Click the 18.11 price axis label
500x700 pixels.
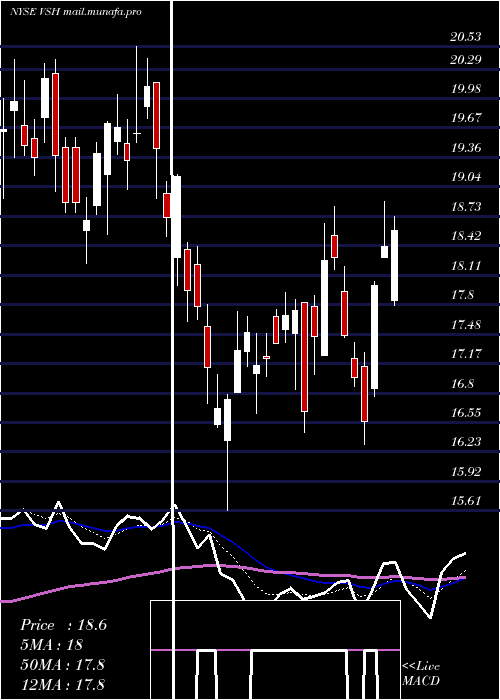(466, 265)
